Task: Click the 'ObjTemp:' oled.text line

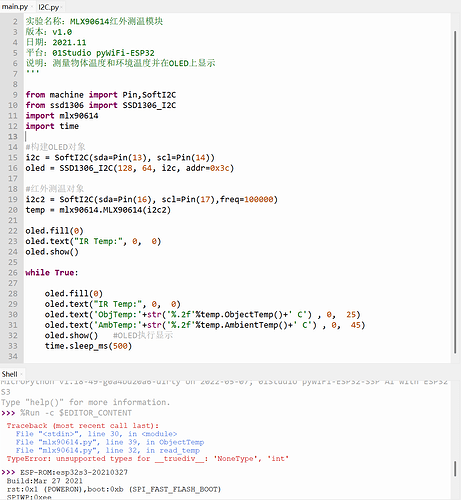Action: pyautogui.click(x=202, y=315)
